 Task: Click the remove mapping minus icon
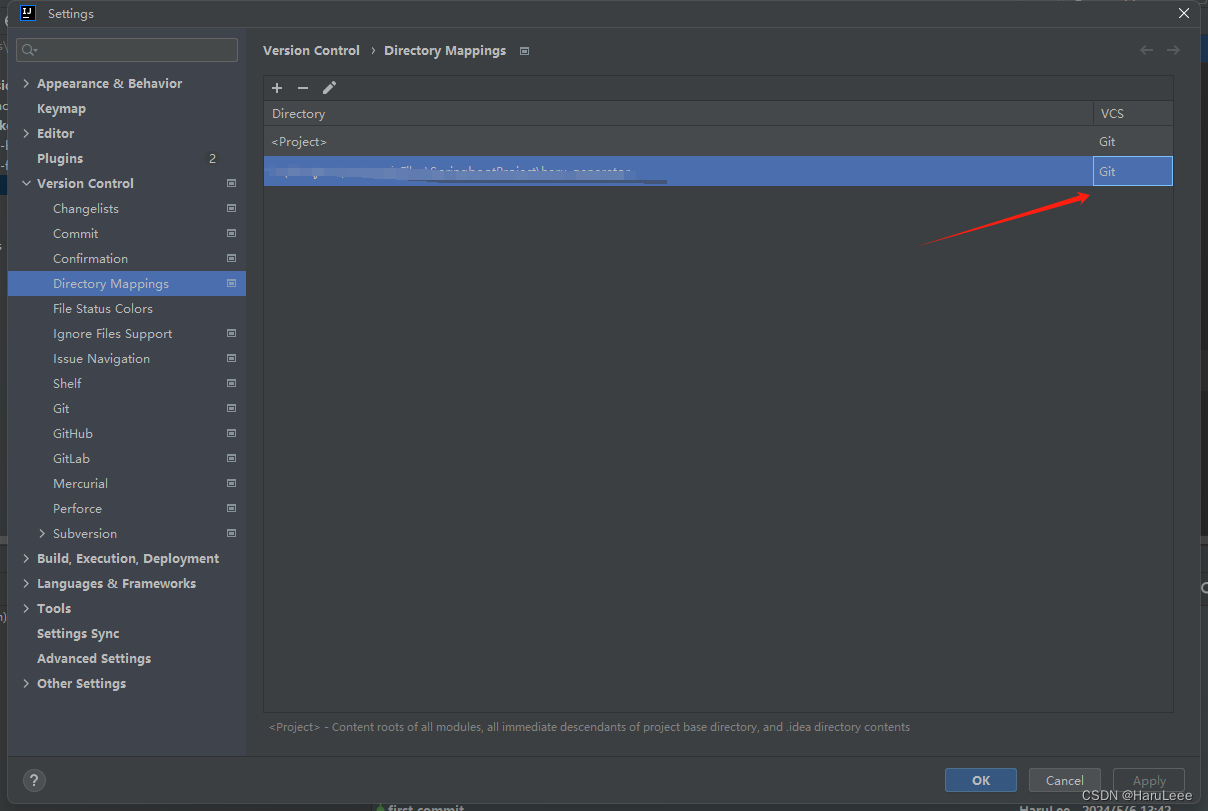pos(303,88)
